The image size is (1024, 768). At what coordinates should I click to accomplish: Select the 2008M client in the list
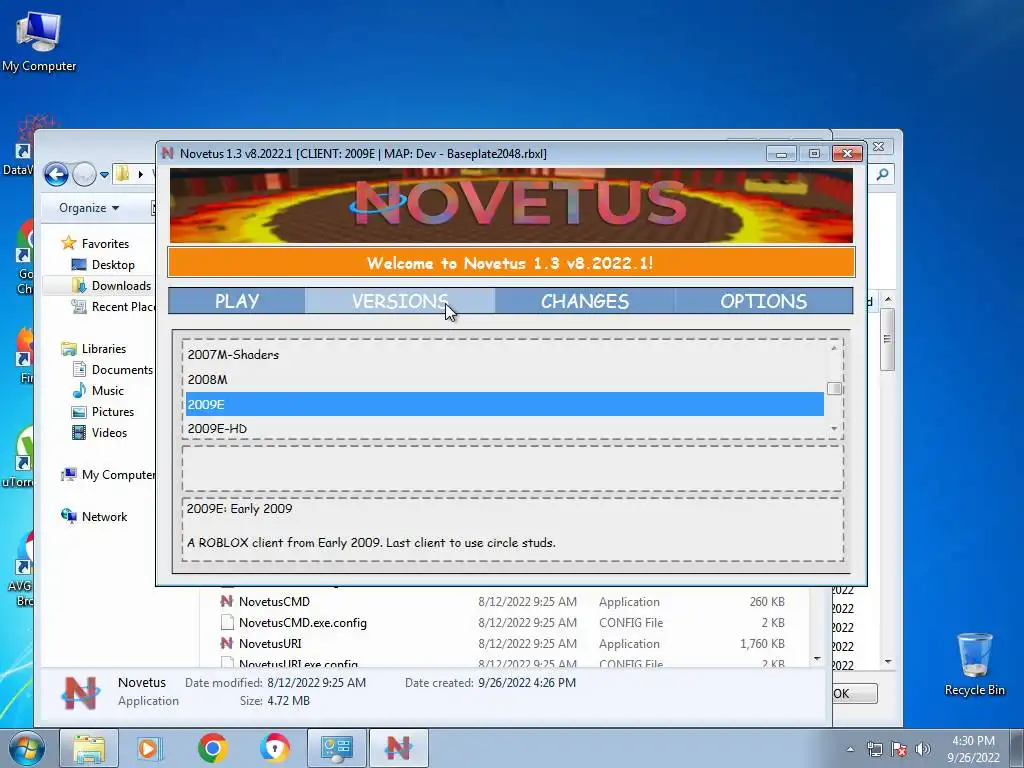tap(504, 379)
